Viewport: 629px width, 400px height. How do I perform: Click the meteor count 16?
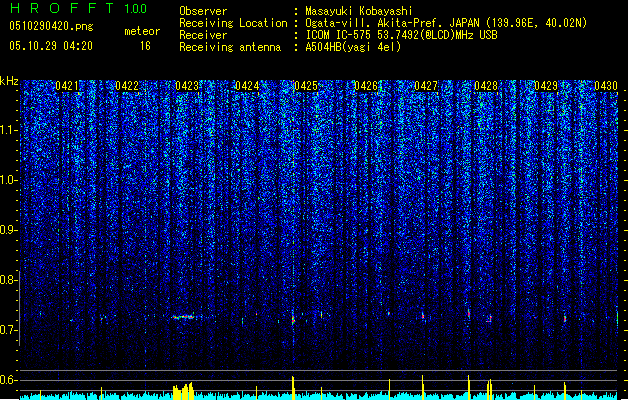pos(145,46)
